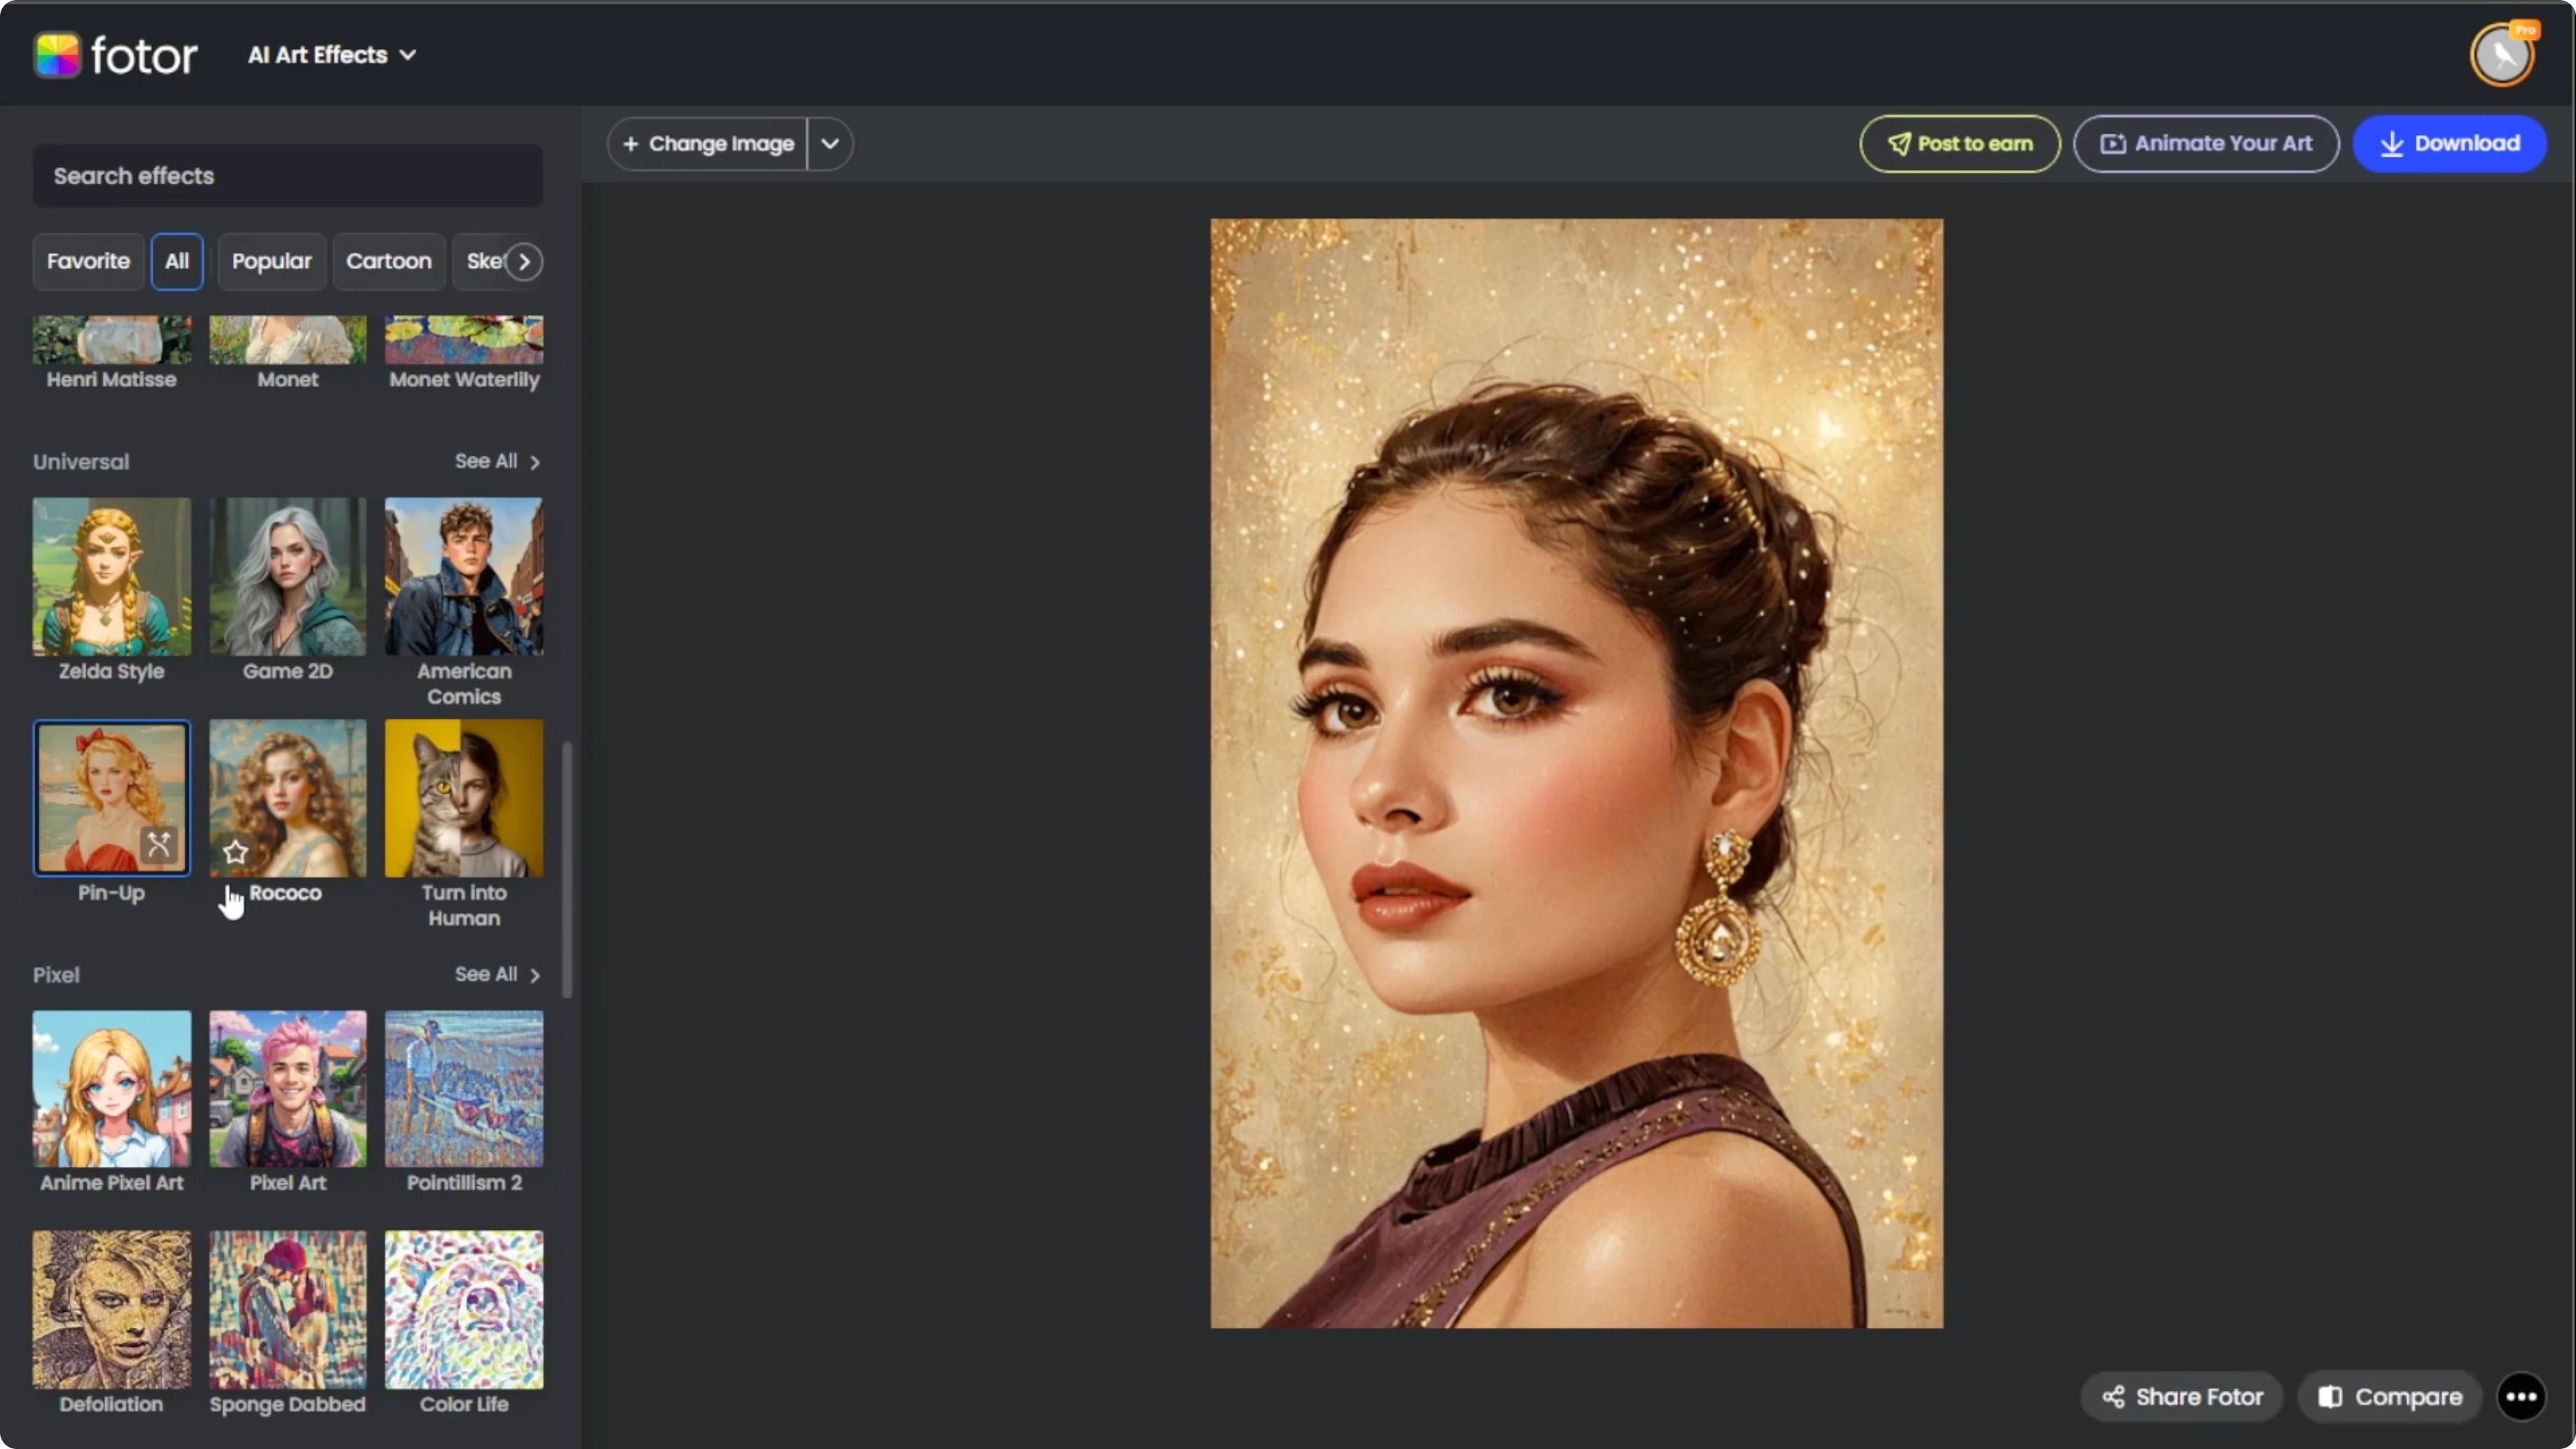Toggle Compare before and after
This screenshot has width=2576, height=1449.
(x=2390, y=1397)
